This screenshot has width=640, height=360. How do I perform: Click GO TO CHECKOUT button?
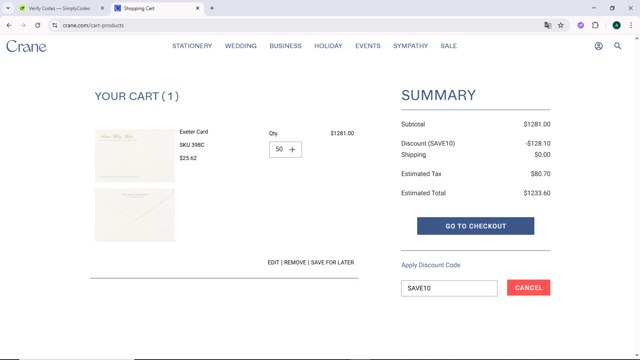click(x=476, y=226)
